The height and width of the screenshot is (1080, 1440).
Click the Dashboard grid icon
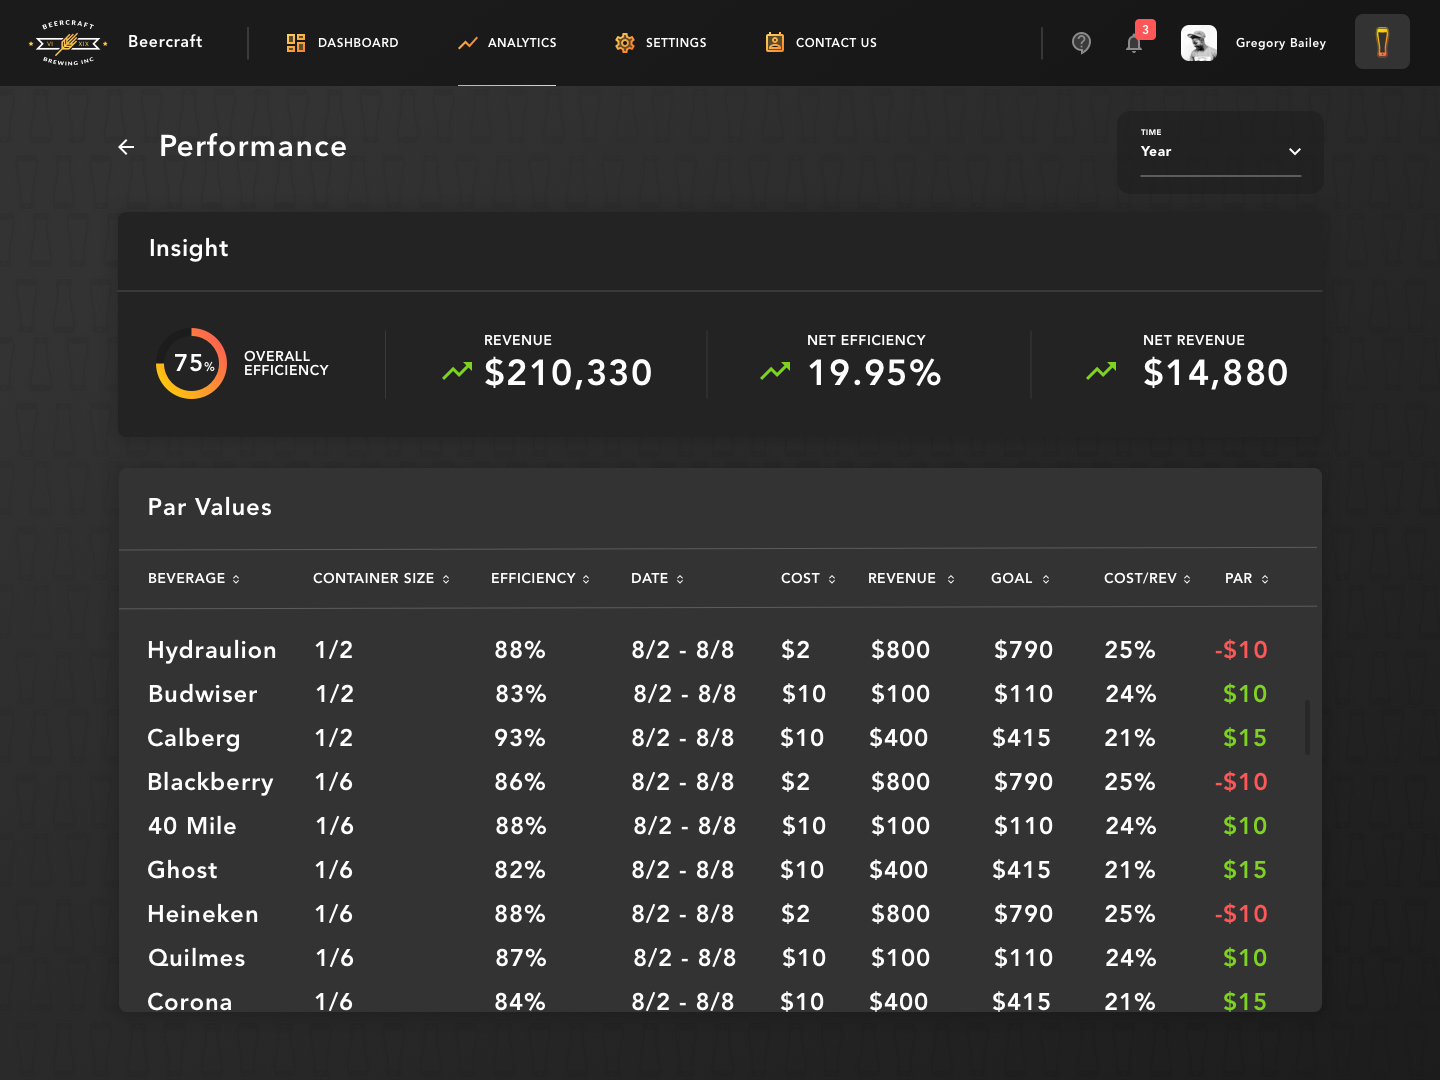[296, 43]
